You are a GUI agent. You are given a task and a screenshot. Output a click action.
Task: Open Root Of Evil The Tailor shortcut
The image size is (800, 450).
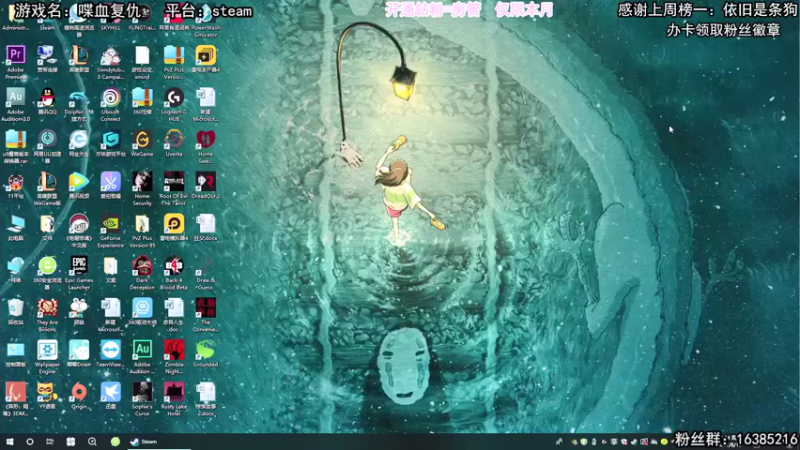(x=174, y=188)
